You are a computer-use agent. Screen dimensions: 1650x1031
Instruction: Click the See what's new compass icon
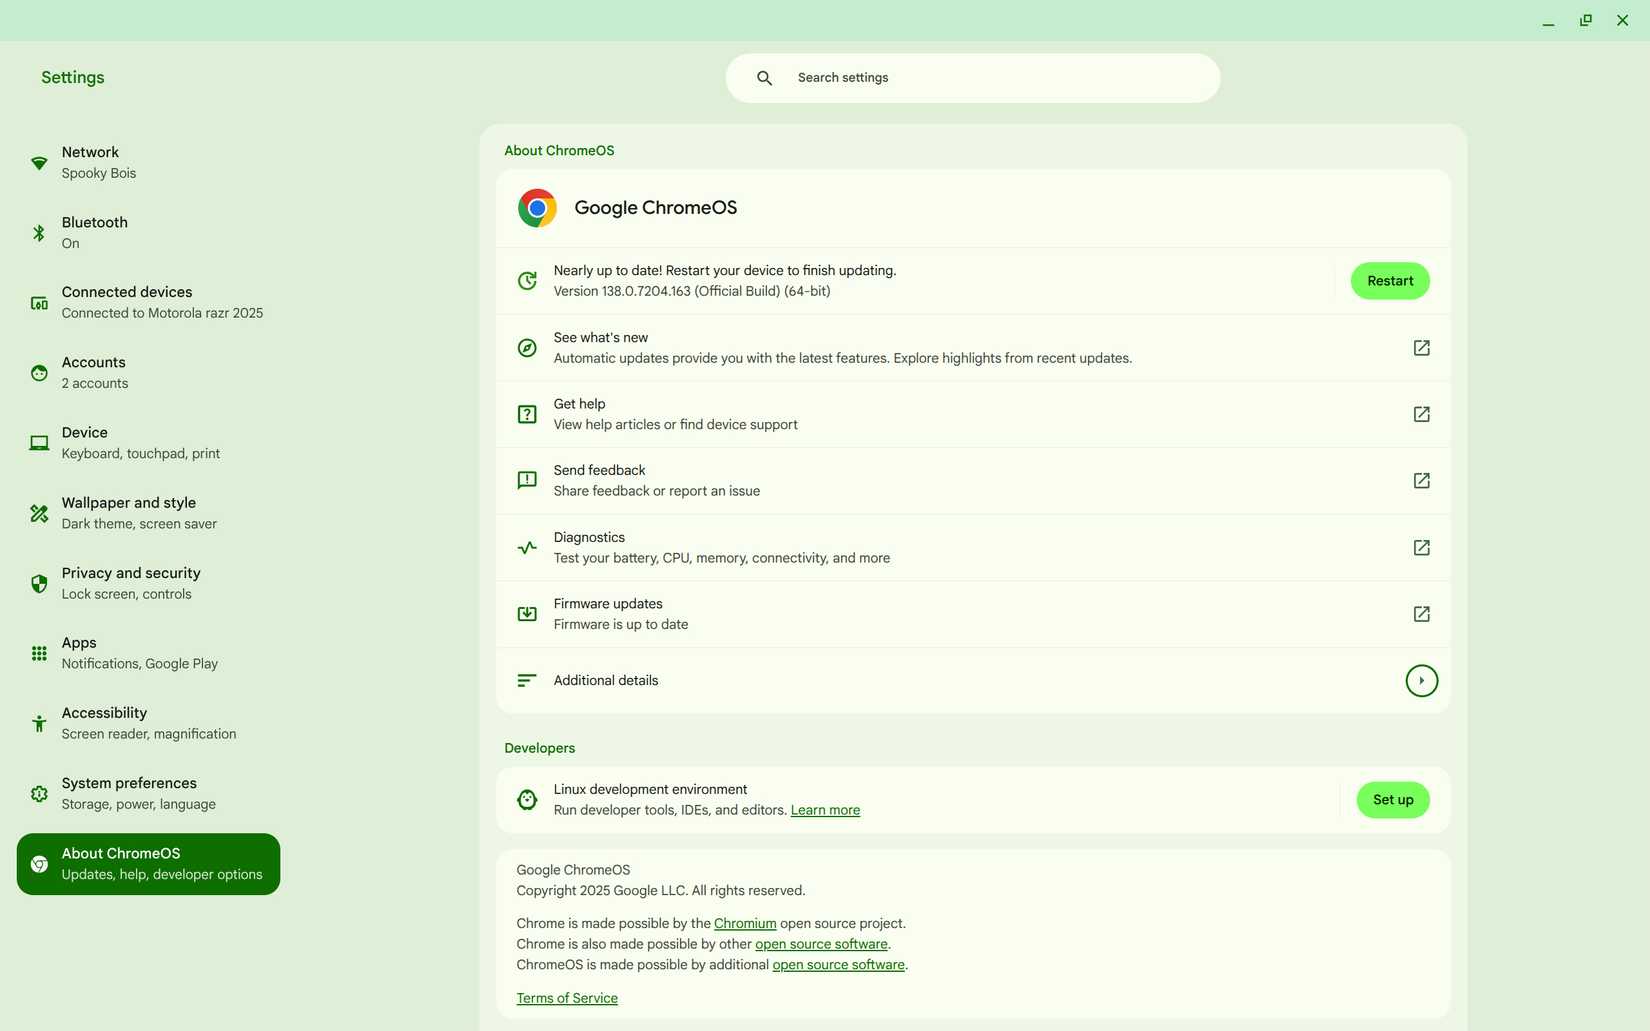pos(526,347)
